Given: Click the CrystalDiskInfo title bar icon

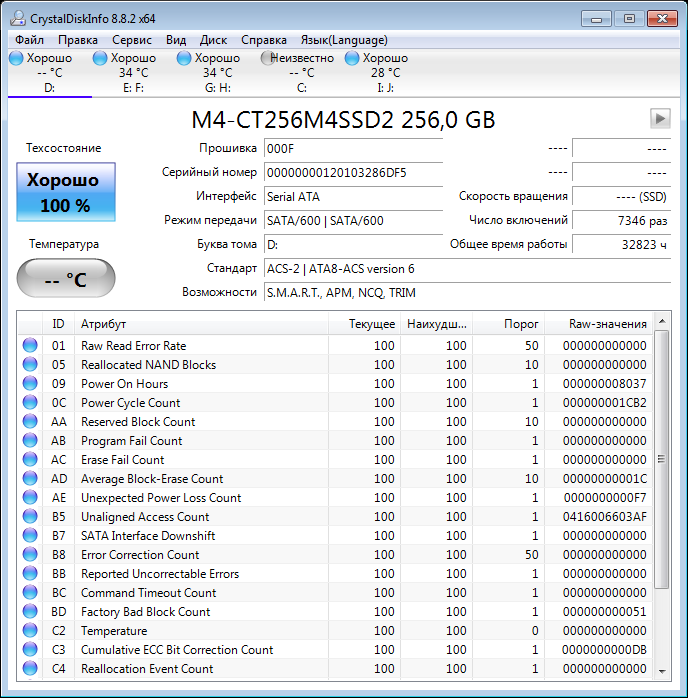Looking at the screenshot, I should click(x=18, y=18).
